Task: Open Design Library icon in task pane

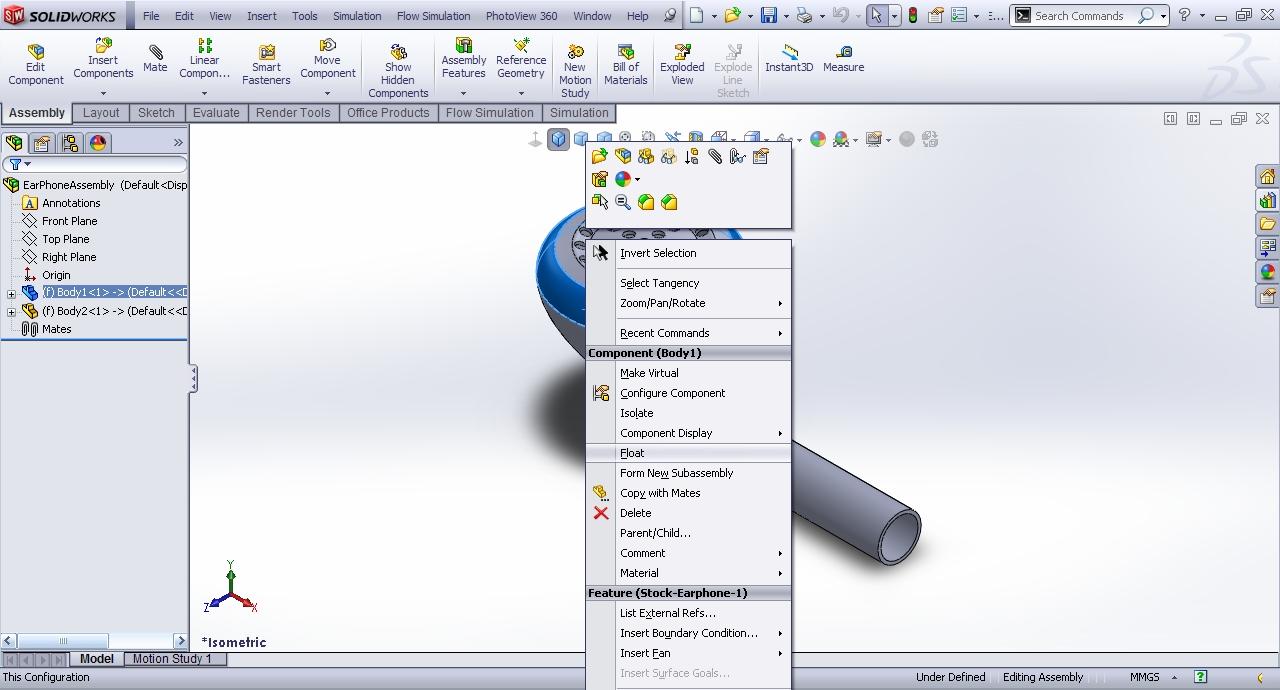Action: click(x=1268, y=200)
